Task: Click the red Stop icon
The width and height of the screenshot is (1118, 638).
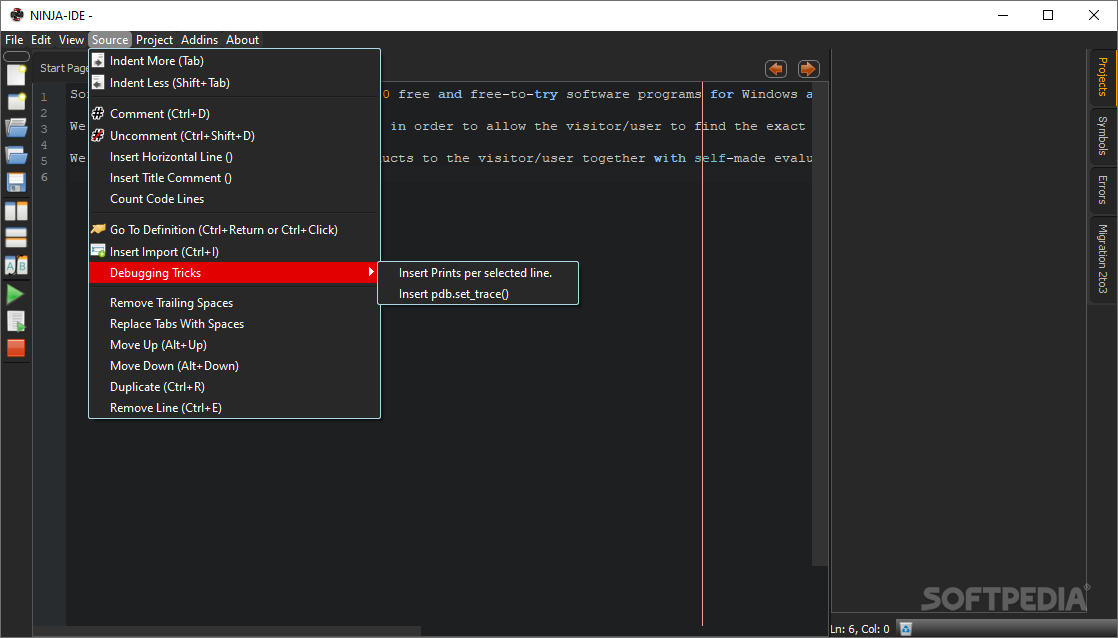Action: (x=16, y=348)
